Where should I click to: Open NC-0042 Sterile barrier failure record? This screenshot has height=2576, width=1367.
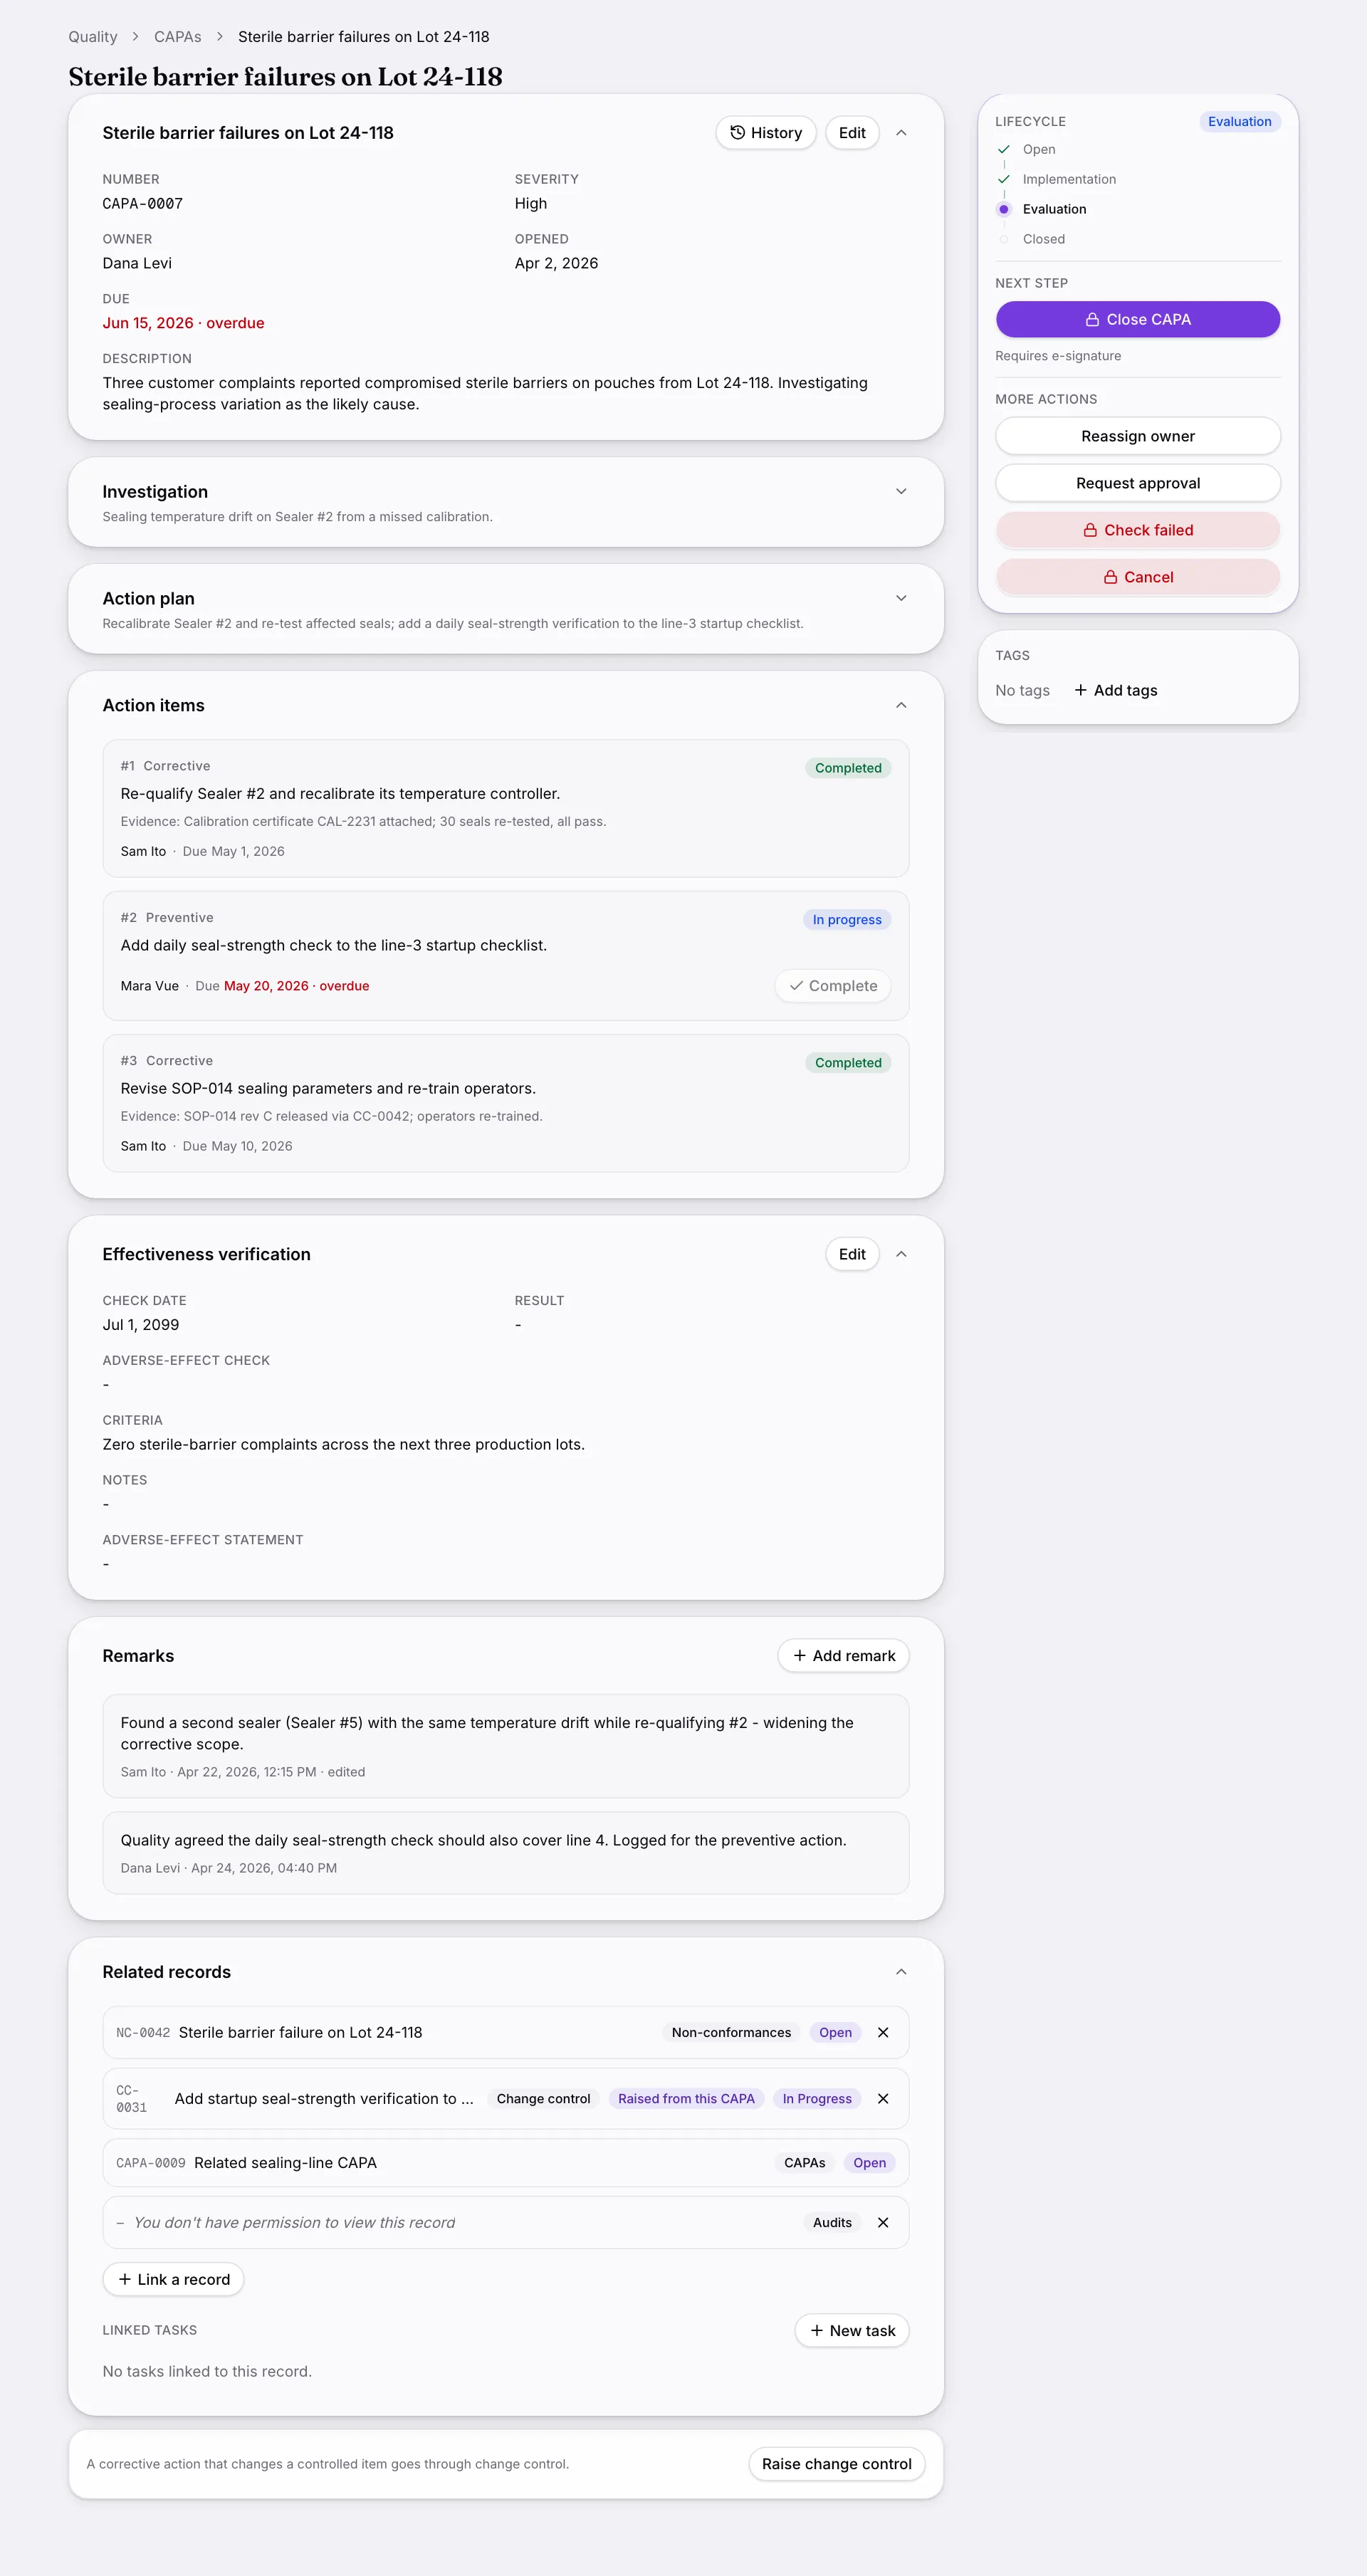(300, 2032)
